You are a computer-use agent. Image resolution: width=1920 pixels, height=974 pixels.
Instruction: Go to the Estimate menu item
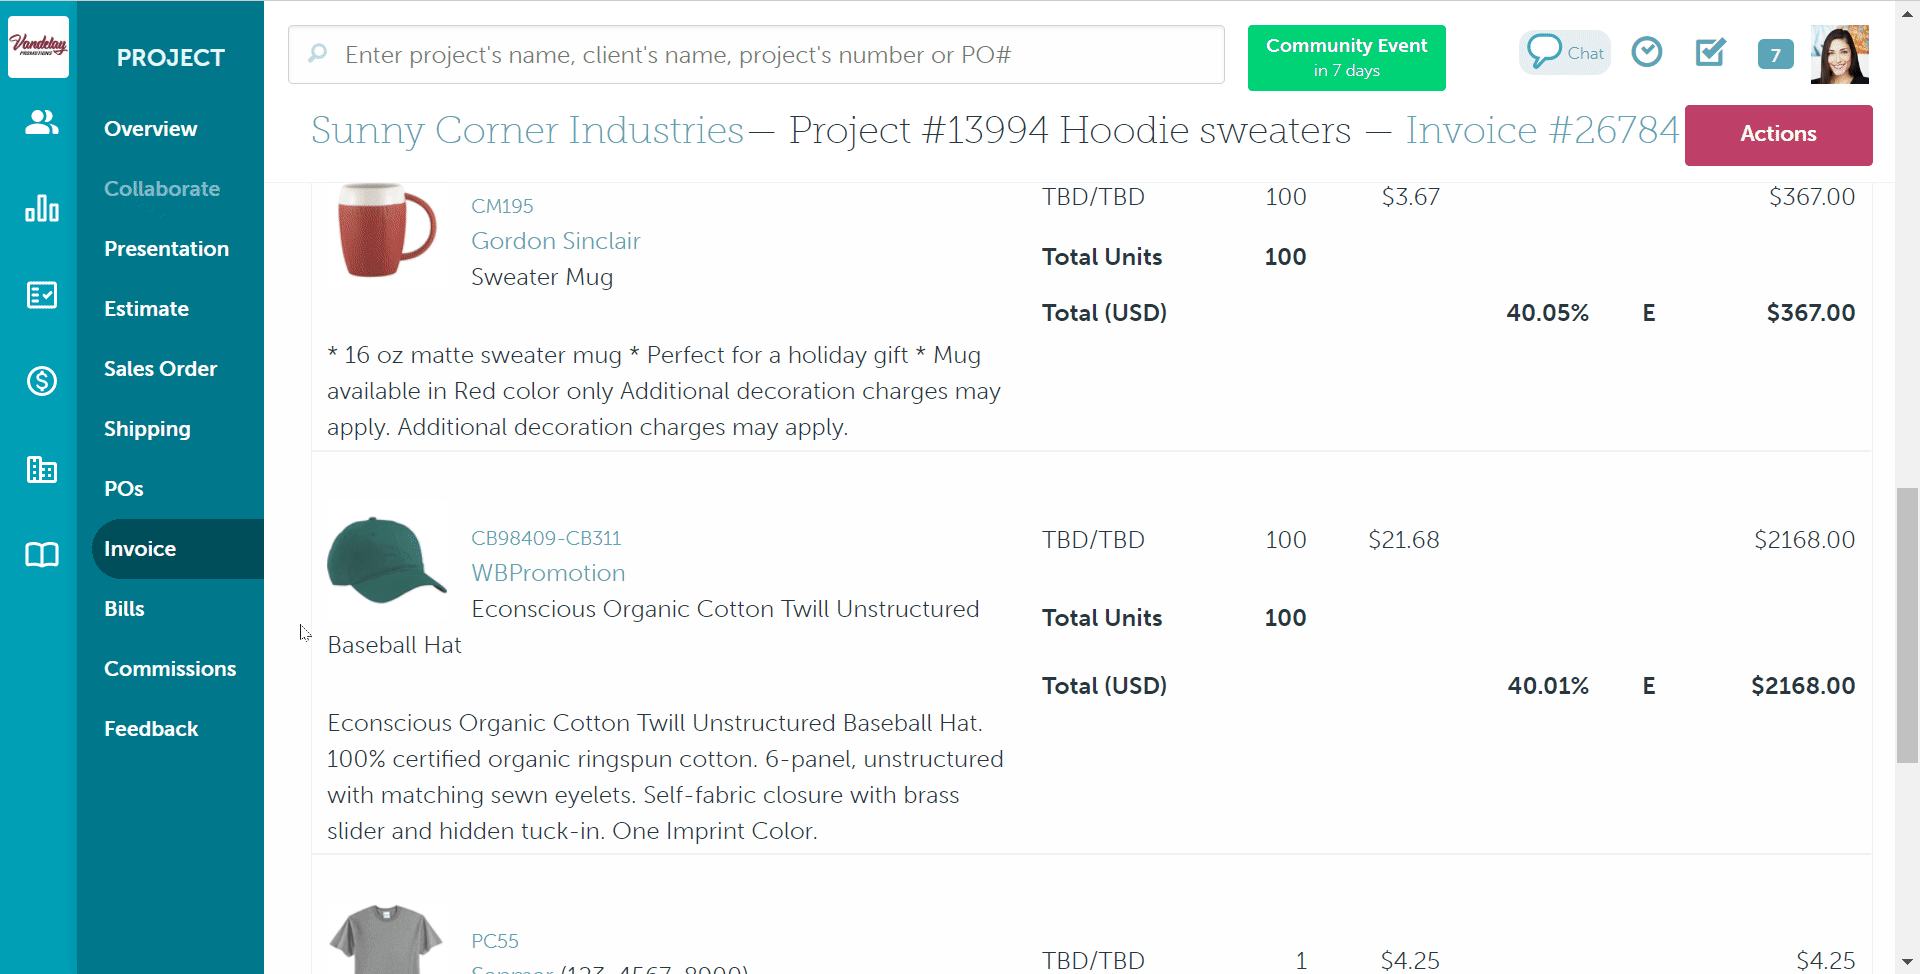[146, 309]
